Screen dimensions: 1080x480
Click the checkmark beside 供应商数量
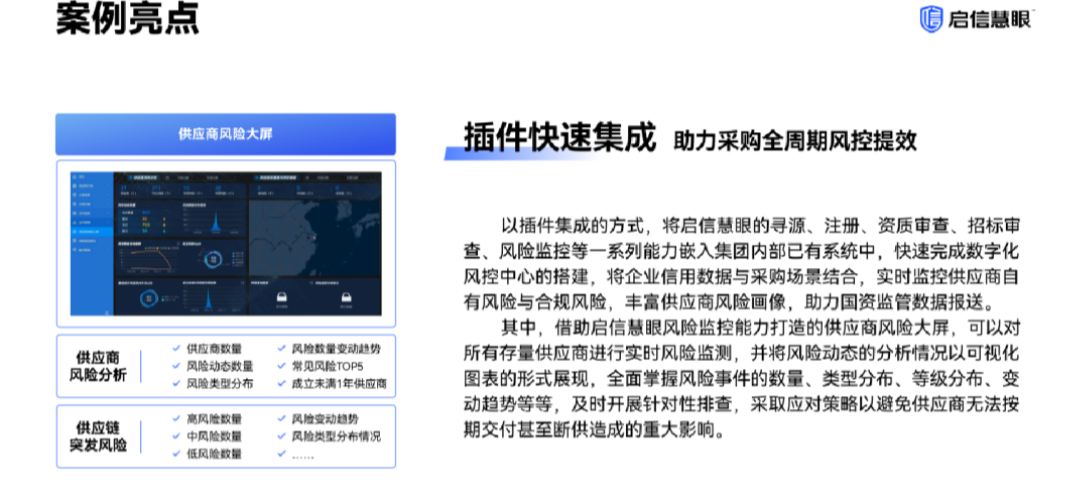[x=177, y=348]
